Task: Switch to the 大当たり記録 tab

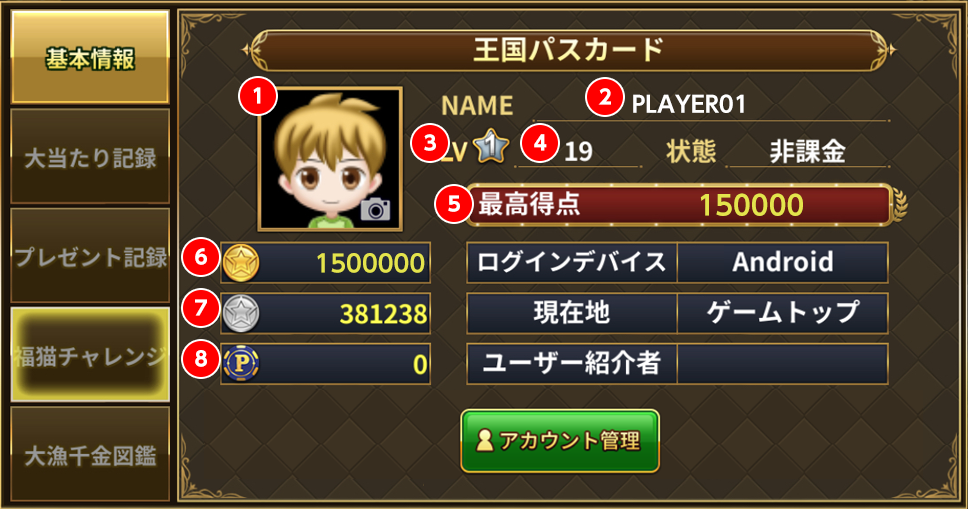Action: coord(90,156)
